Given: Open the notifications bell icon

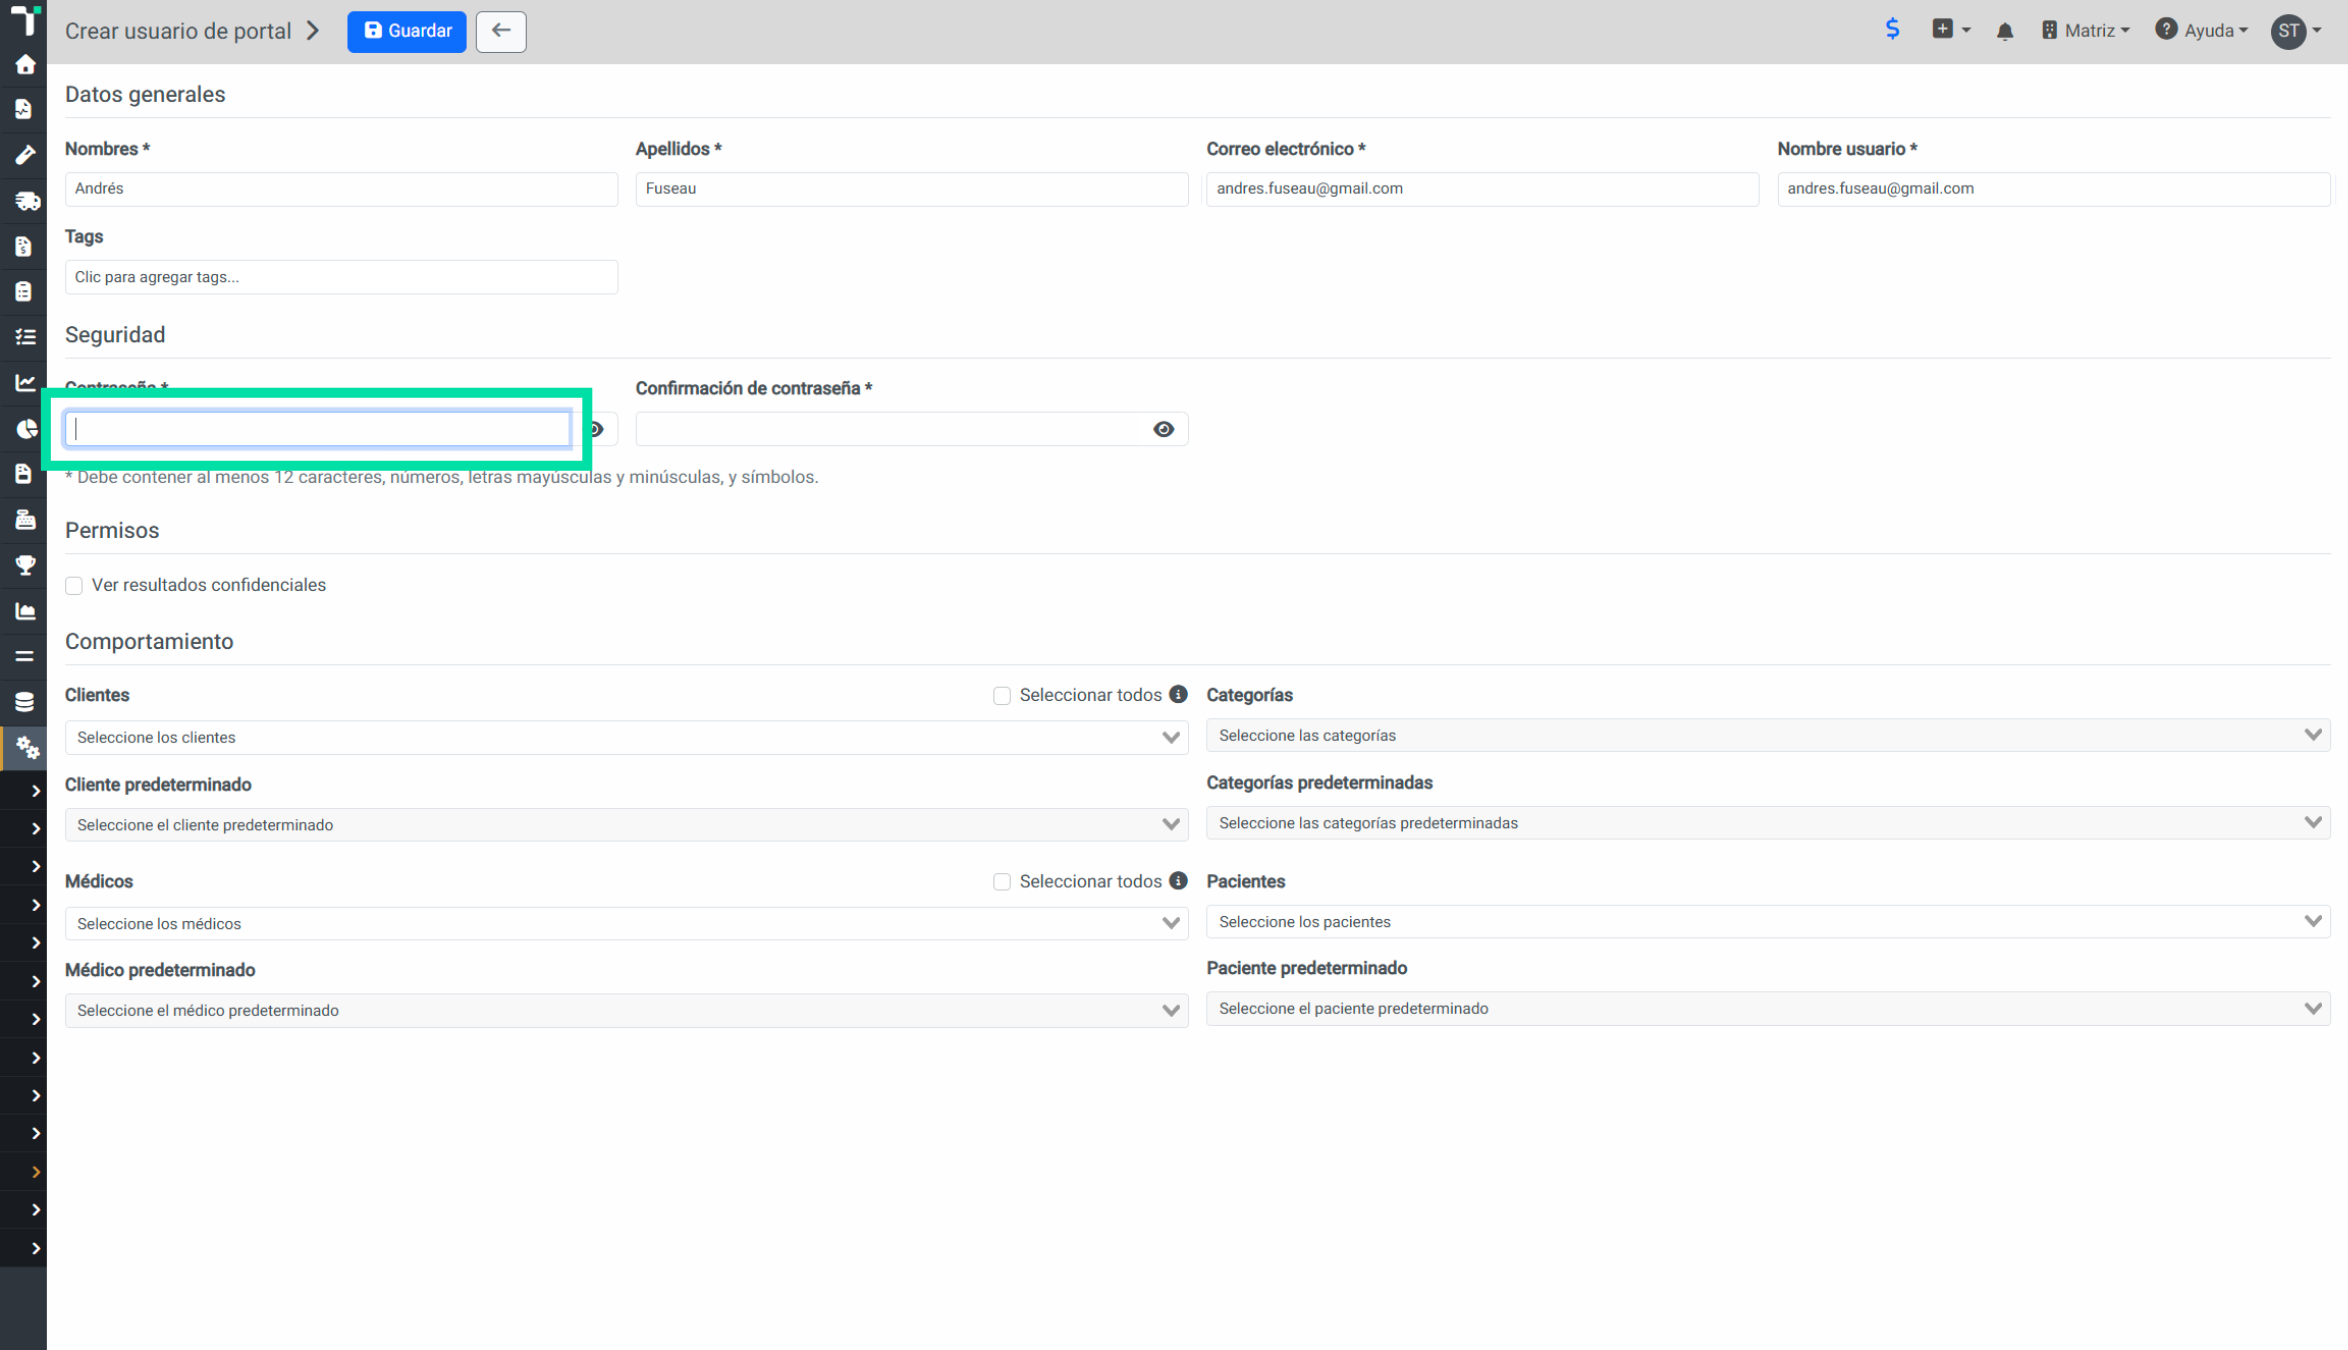Looking at the screenshot, I should (x=2004, y=31).
